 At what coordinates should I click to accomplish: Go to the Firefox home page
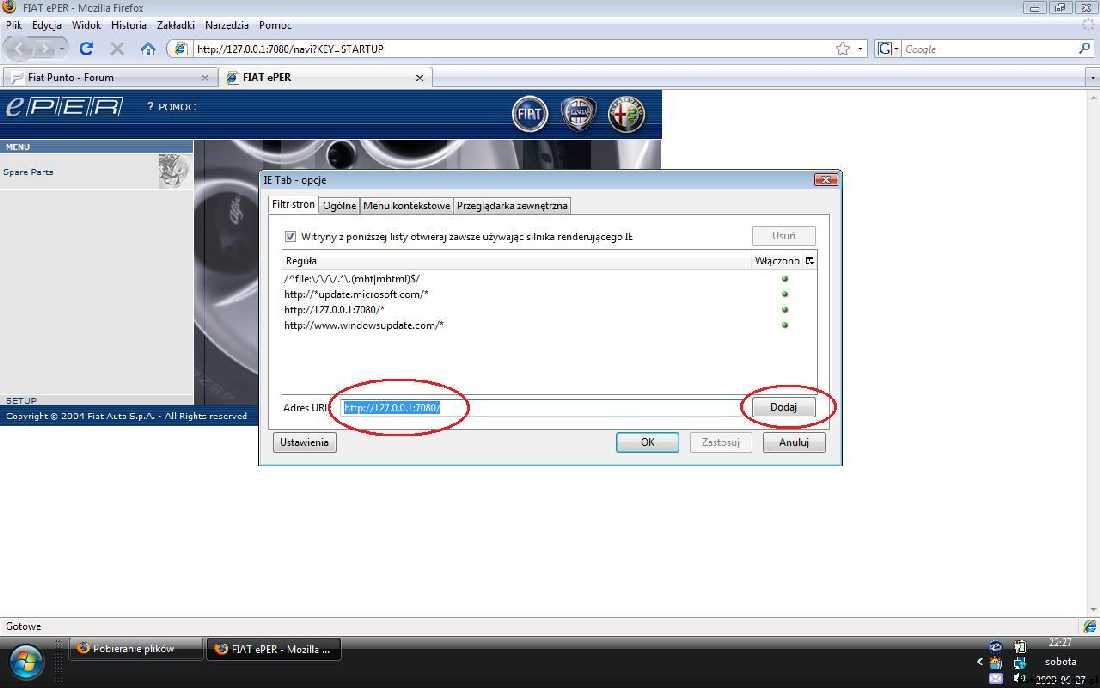tap(147, 48)
